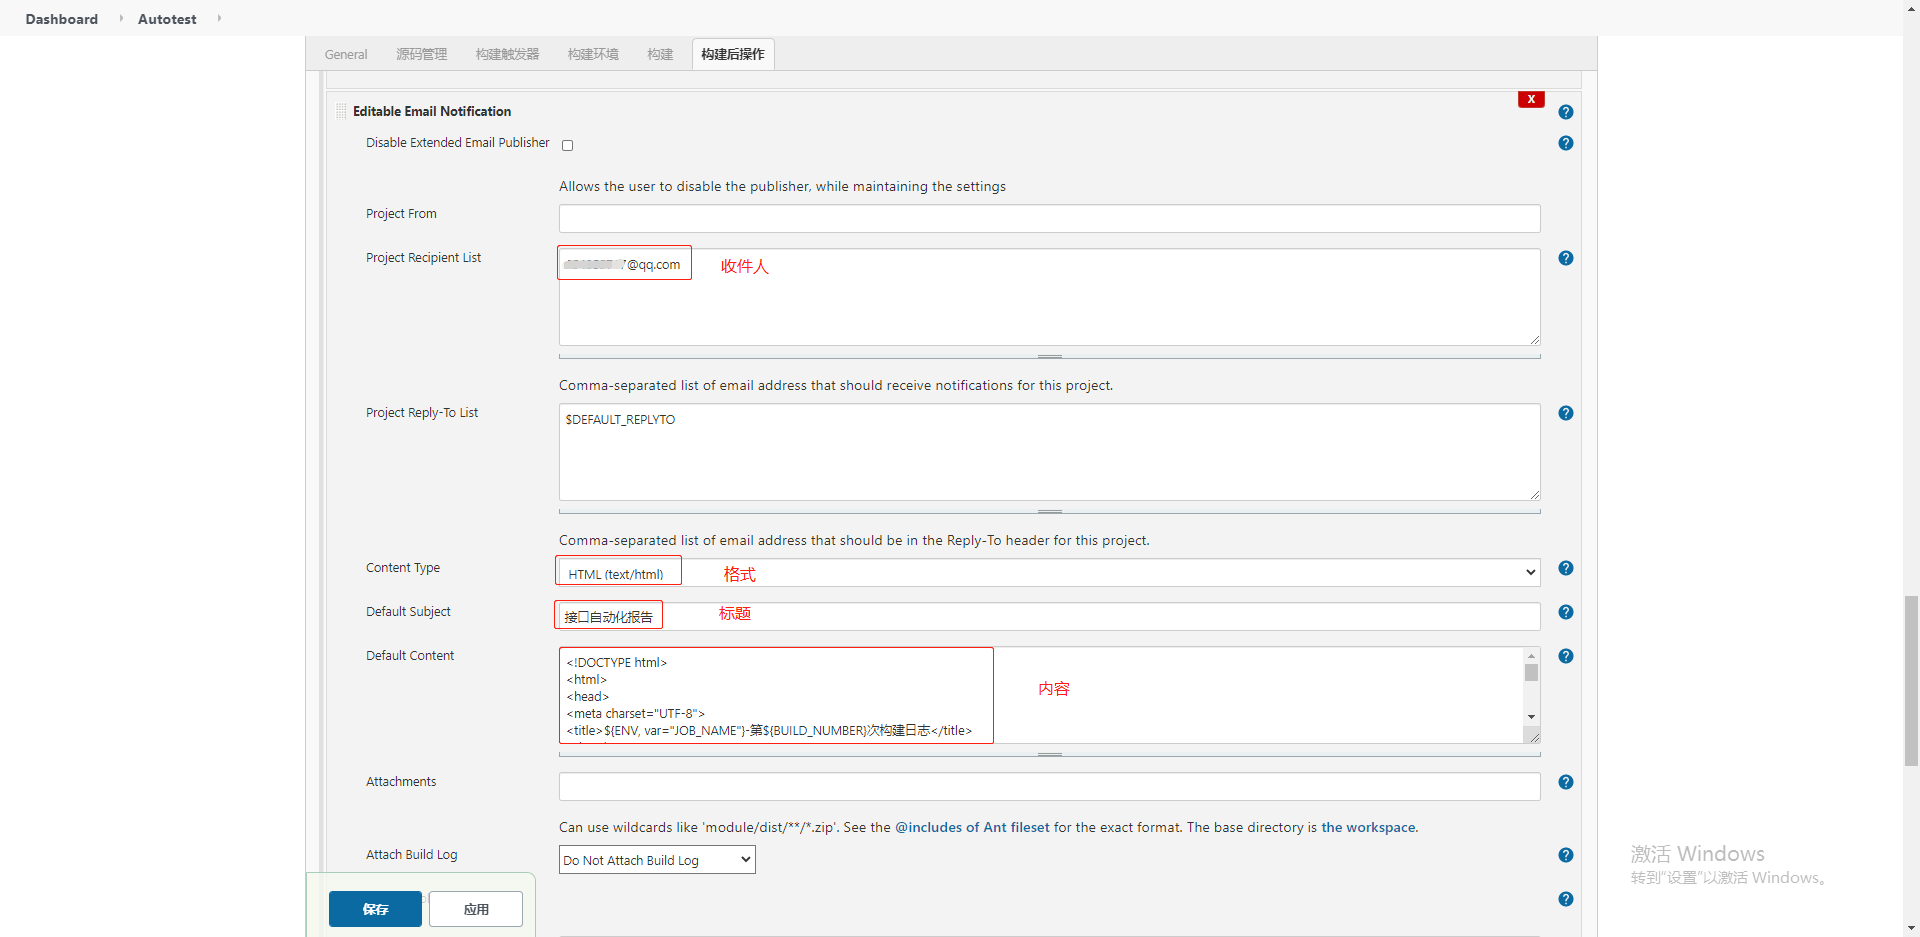Click the Project From input field
1920x937 pixels.
(x=1049, y=218)
